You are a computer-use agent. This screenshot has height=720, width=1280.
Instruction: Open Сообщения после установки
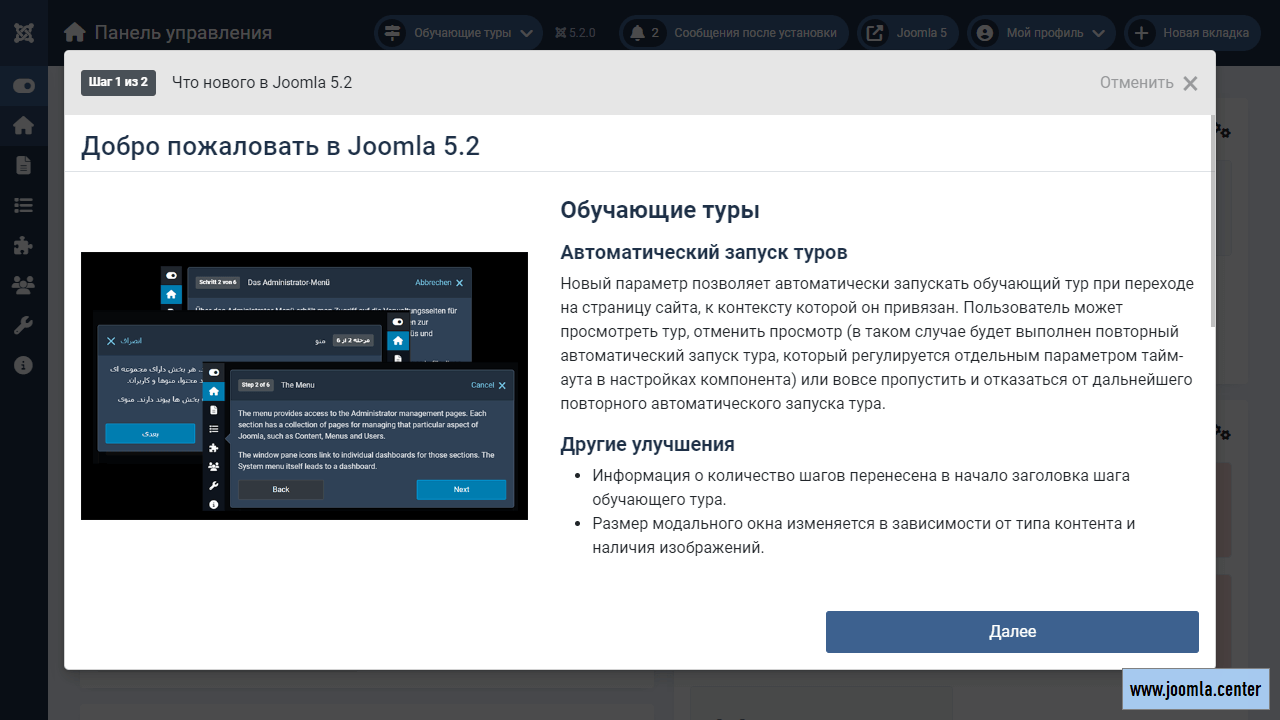[x=755, y=33]
